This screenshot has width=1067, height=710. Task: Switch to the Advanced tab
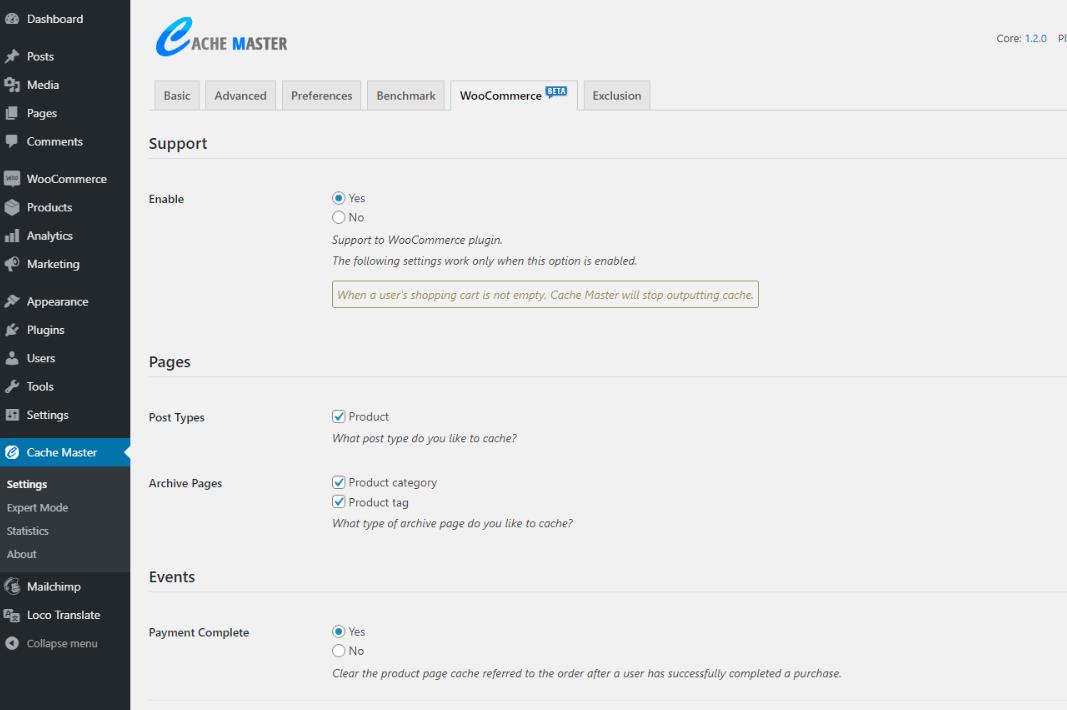click(240, 96)
